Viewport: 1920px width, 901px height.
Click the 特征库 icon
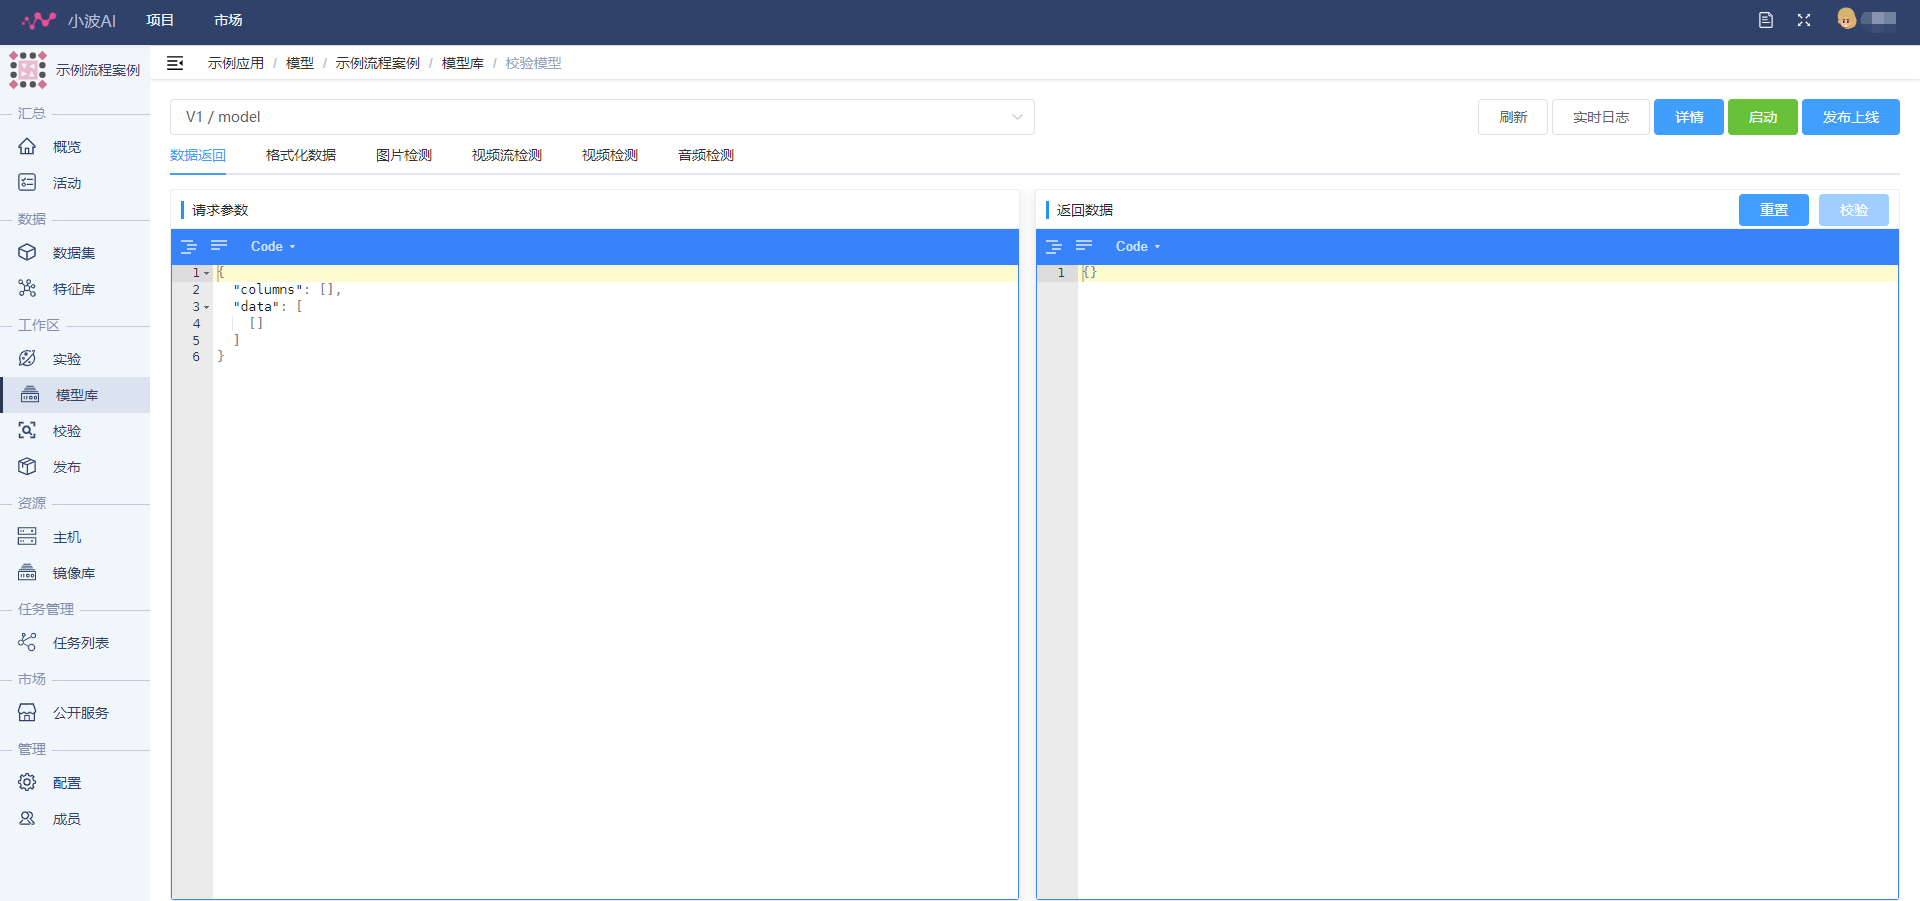pyautogui.click(x=27, y=288)
